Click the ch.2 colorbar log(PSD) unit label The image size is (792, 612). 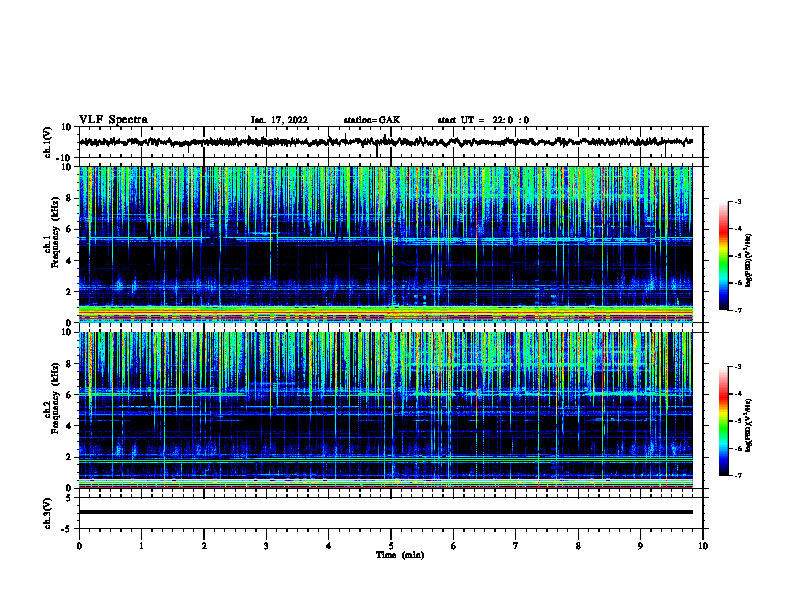(x=749, y=425)
